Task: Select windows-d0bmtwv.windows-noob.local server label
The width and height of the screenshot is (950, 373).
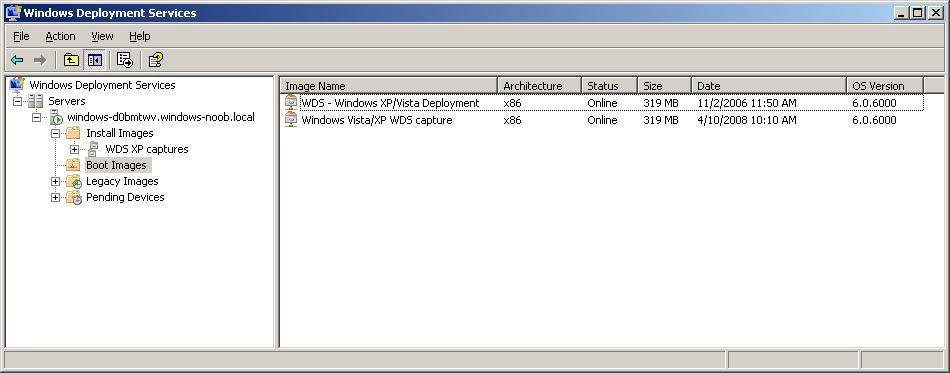Action: point(161,117)
